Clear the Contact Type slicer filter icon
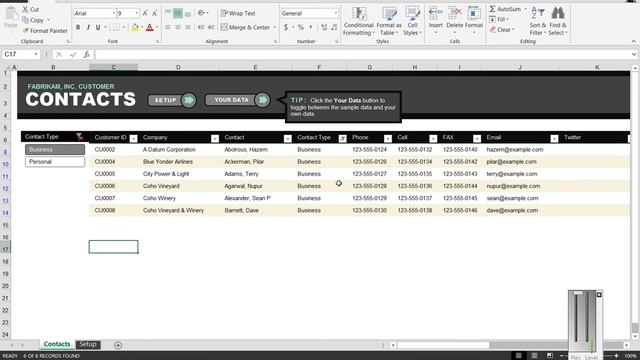640x360 pixels. pos(80,137)
